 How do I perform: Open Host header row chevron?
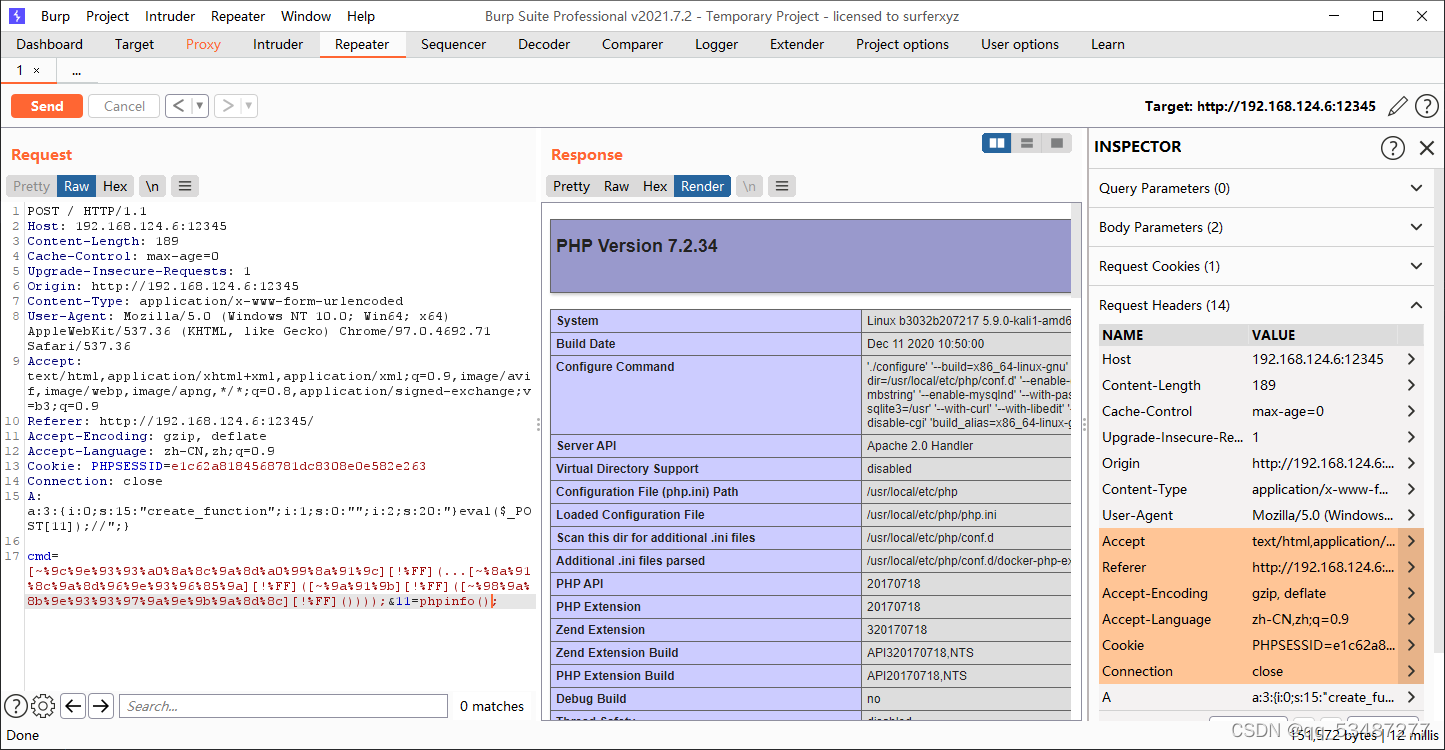point(1411,359)
